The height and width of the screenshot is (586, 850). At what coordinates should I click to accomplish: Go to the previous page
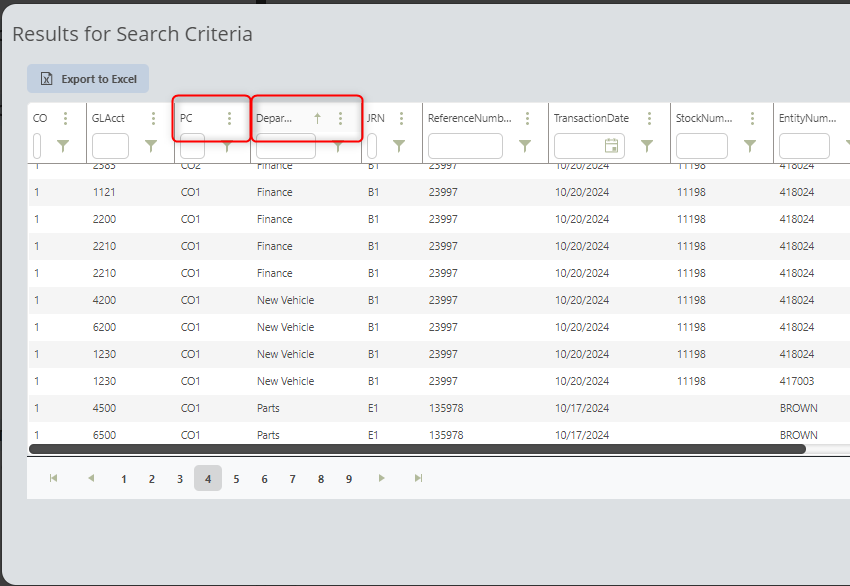[x=91, y=478]
